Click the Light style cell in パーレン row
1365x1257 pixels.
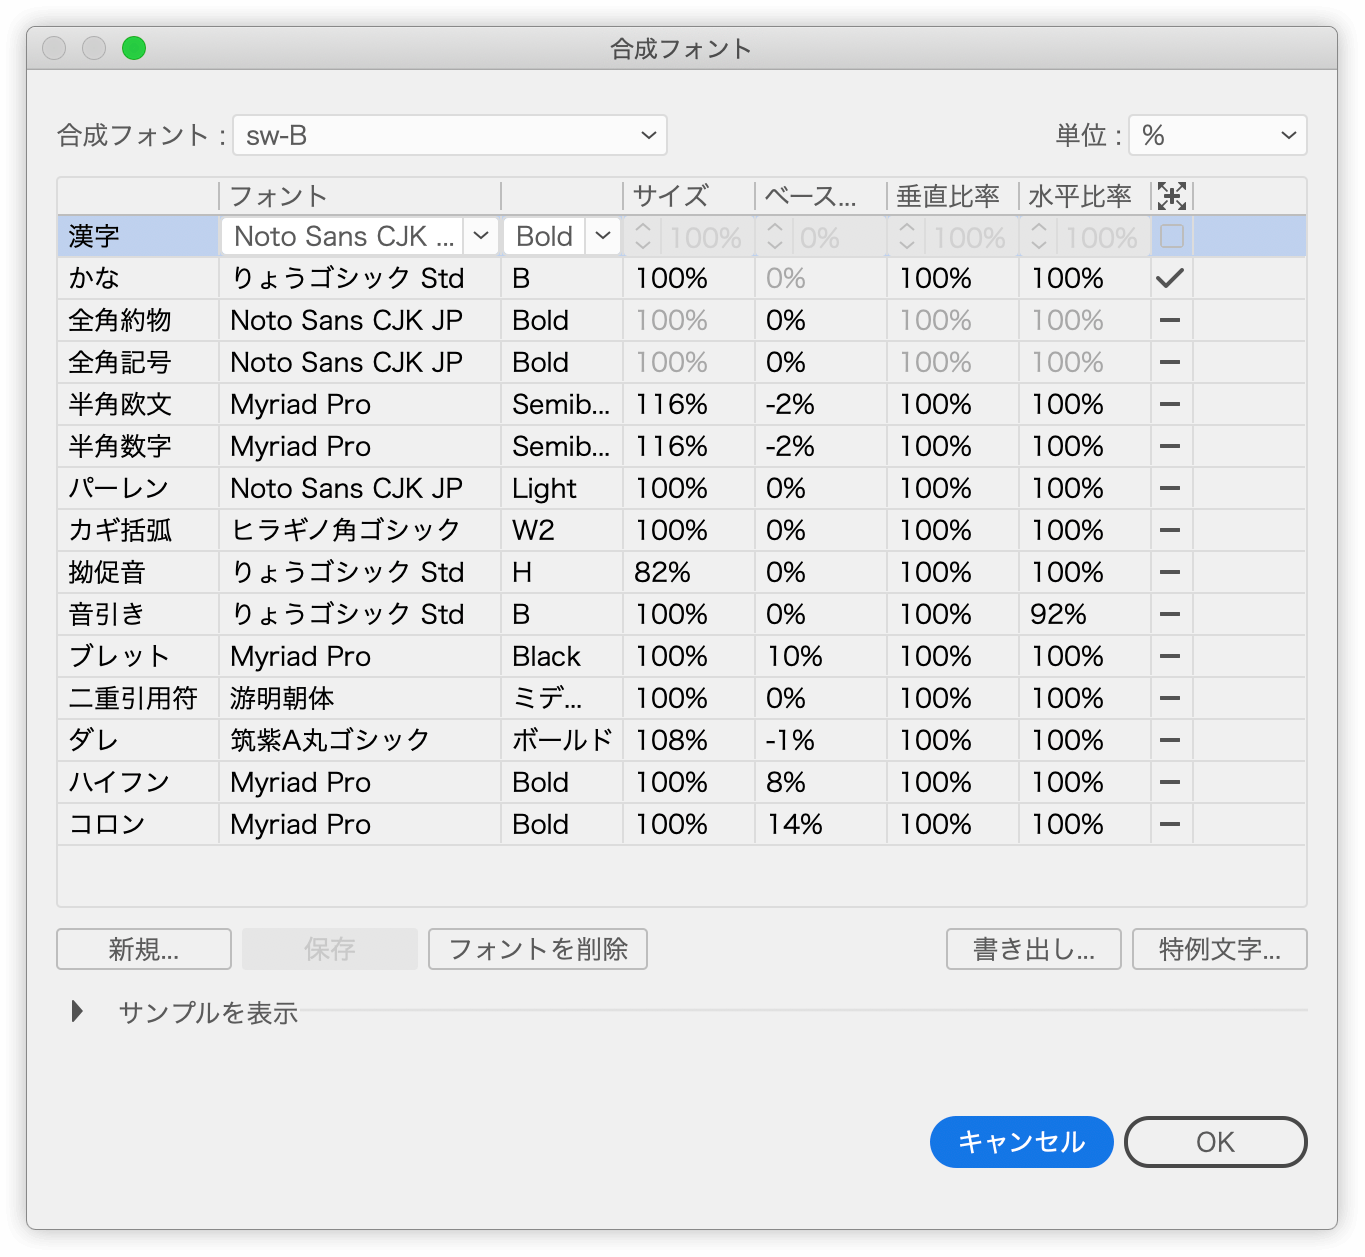coord(544,488)
